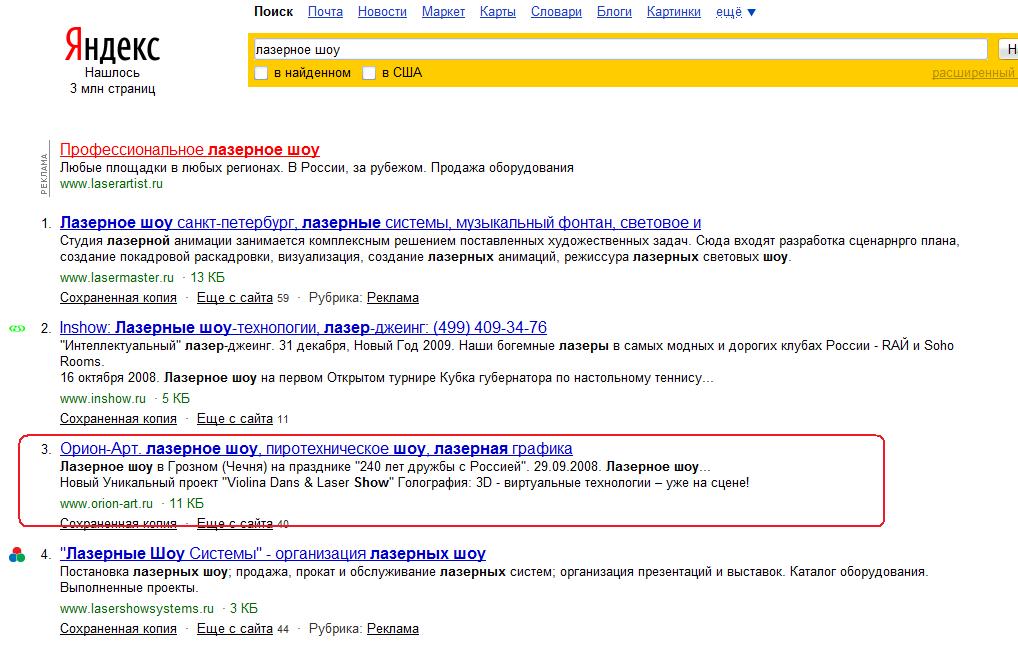The image size is (1018, 647).
Task: Click the www.inshow.ru URL
Action: [x=103, y=398]
